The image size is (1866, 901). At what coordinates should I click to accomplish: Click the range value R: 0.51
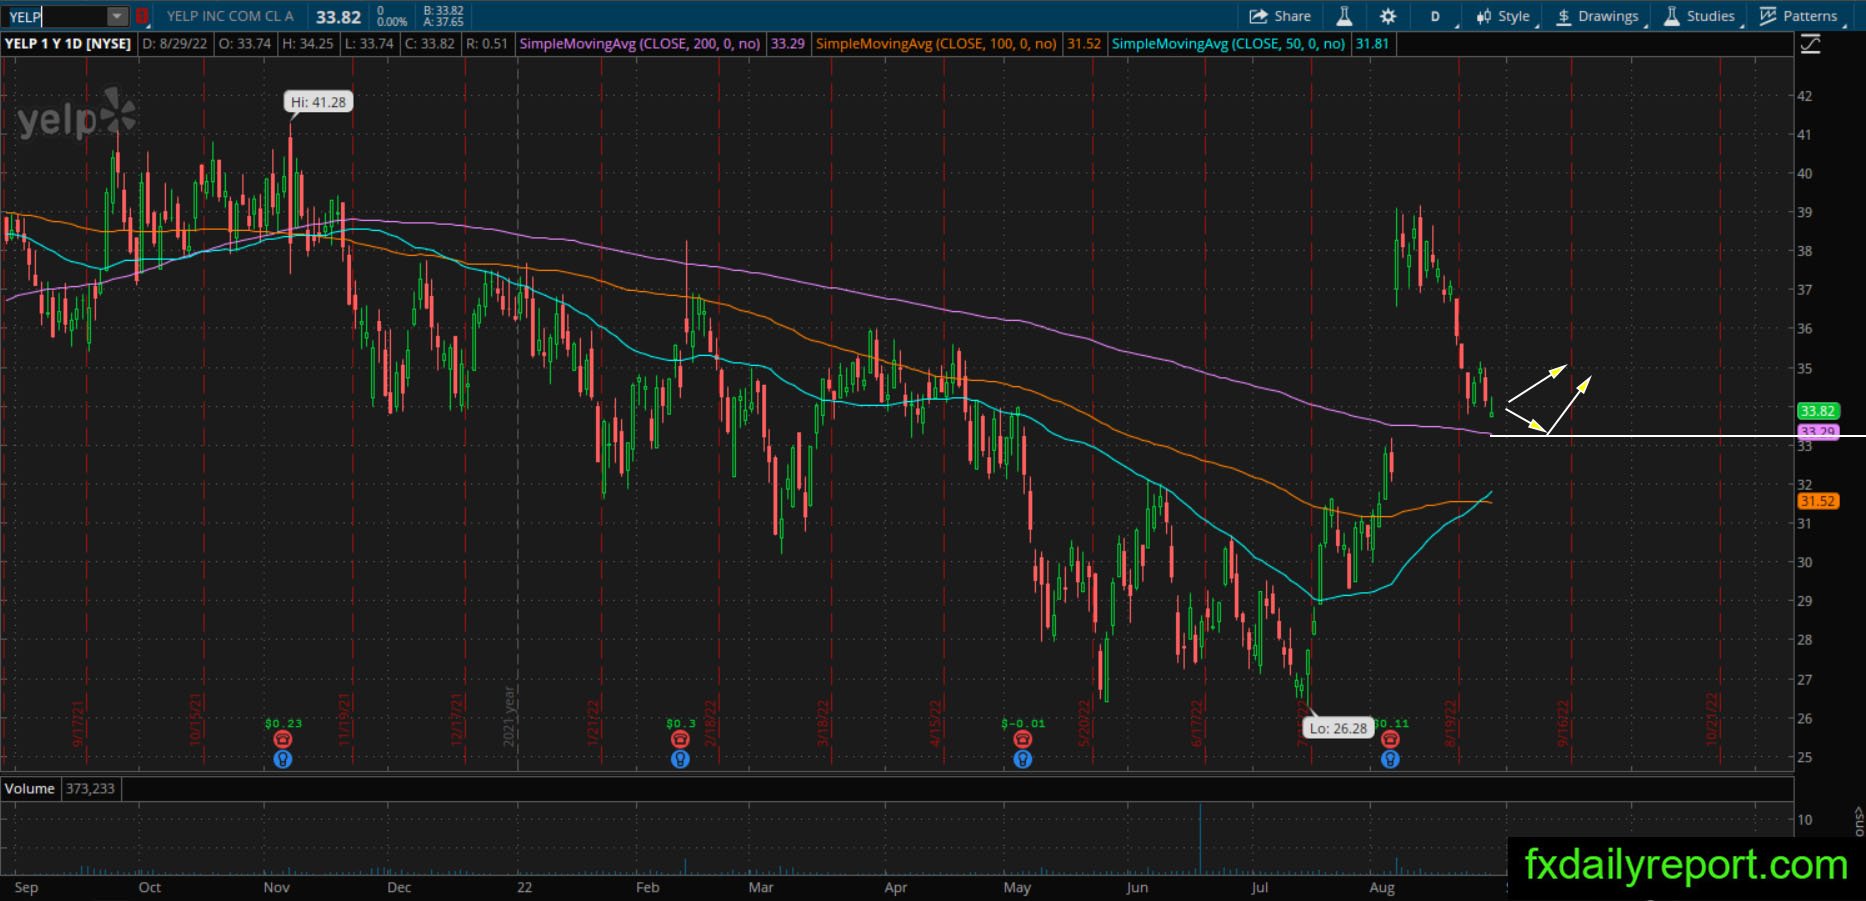[x=487, y=44]
